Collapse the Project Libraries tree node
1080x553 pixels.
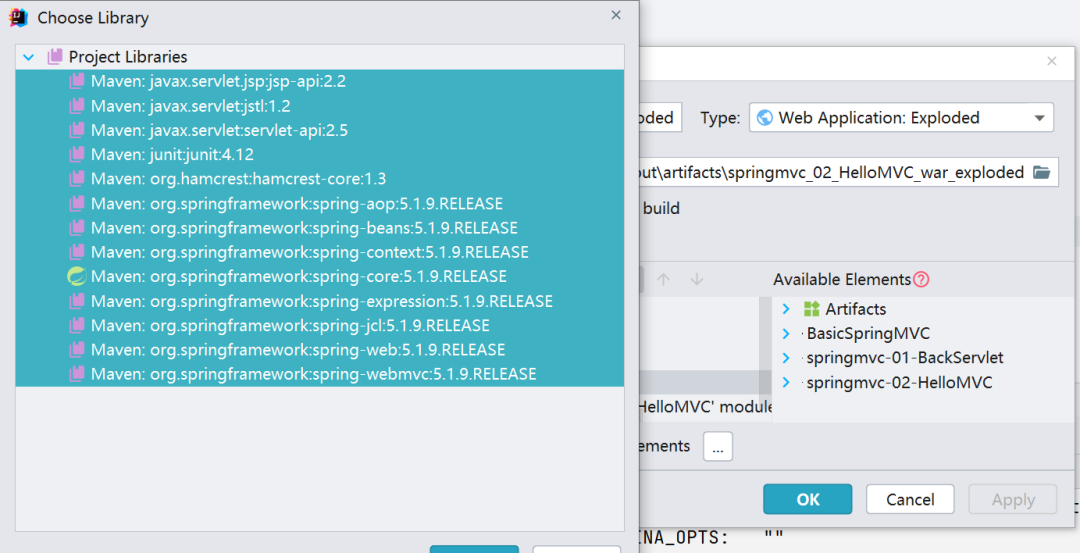pyautogui.click(x=28, y=57)
